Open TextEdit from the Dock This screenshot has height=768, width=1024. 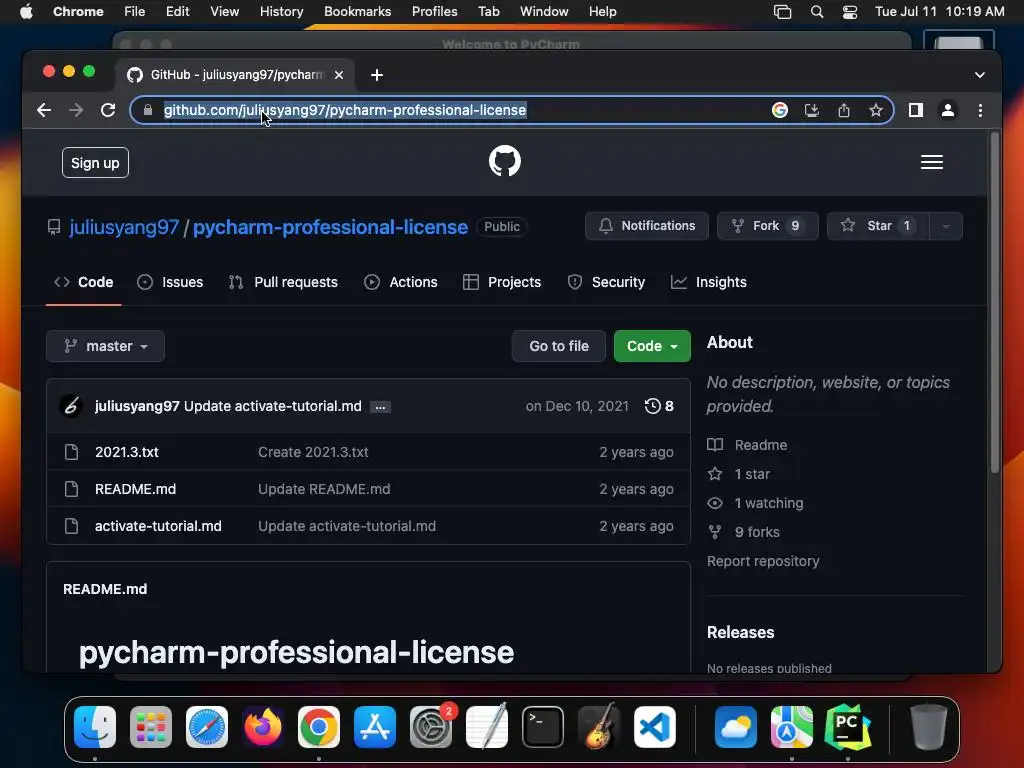pos(487,727)
